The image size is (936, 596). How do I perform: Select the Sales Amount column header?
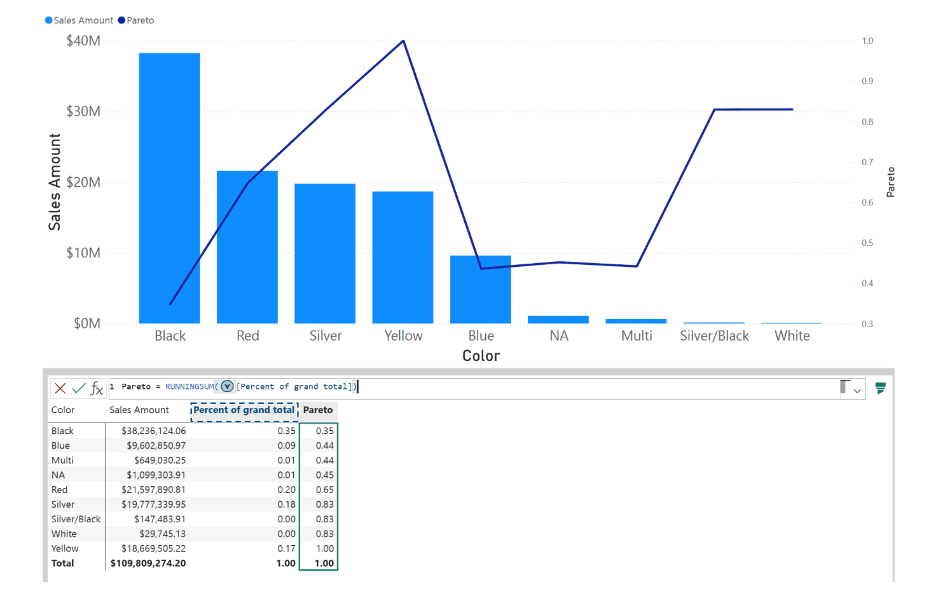point(139,410)
